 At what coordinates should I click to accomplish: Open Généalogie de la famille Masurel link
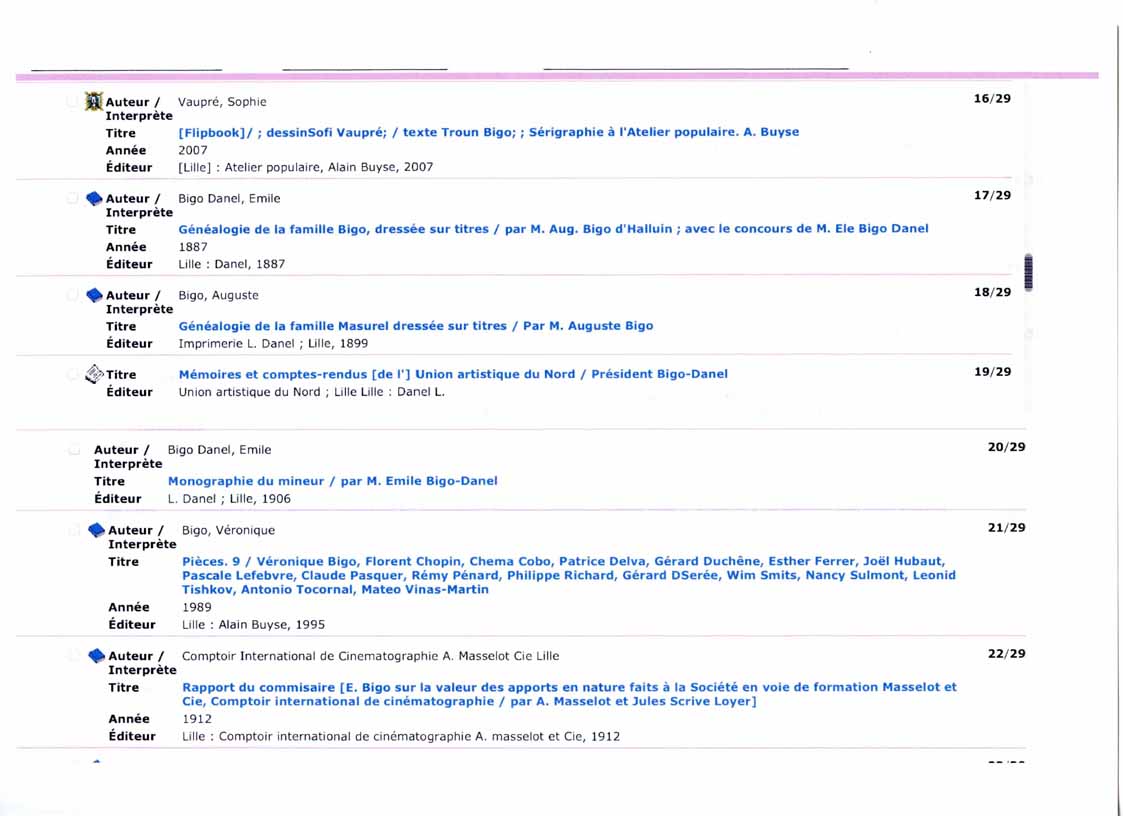pyautogui.click(x=415, y=325)
